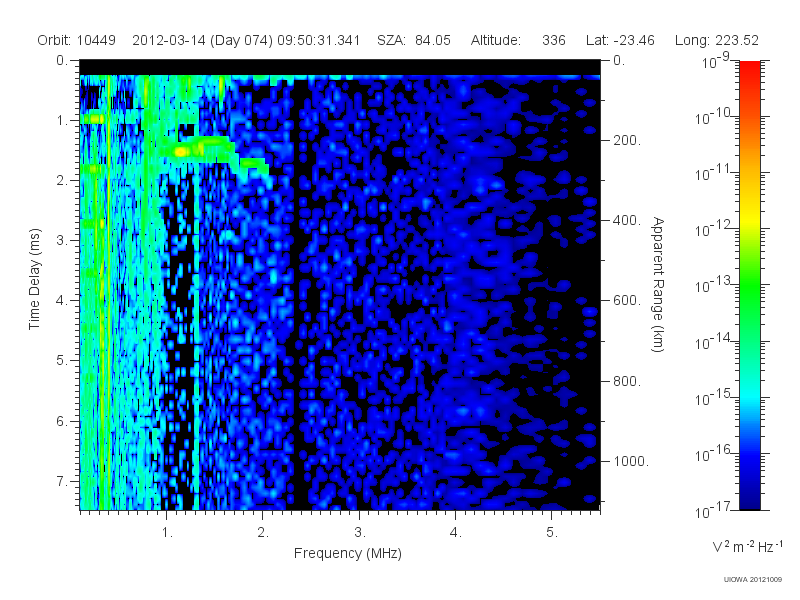Image resolution: width=800 pixels, height=600 pixels.
Task: Click the timestamp '09:50:31.341'
Action: point(319,40)
